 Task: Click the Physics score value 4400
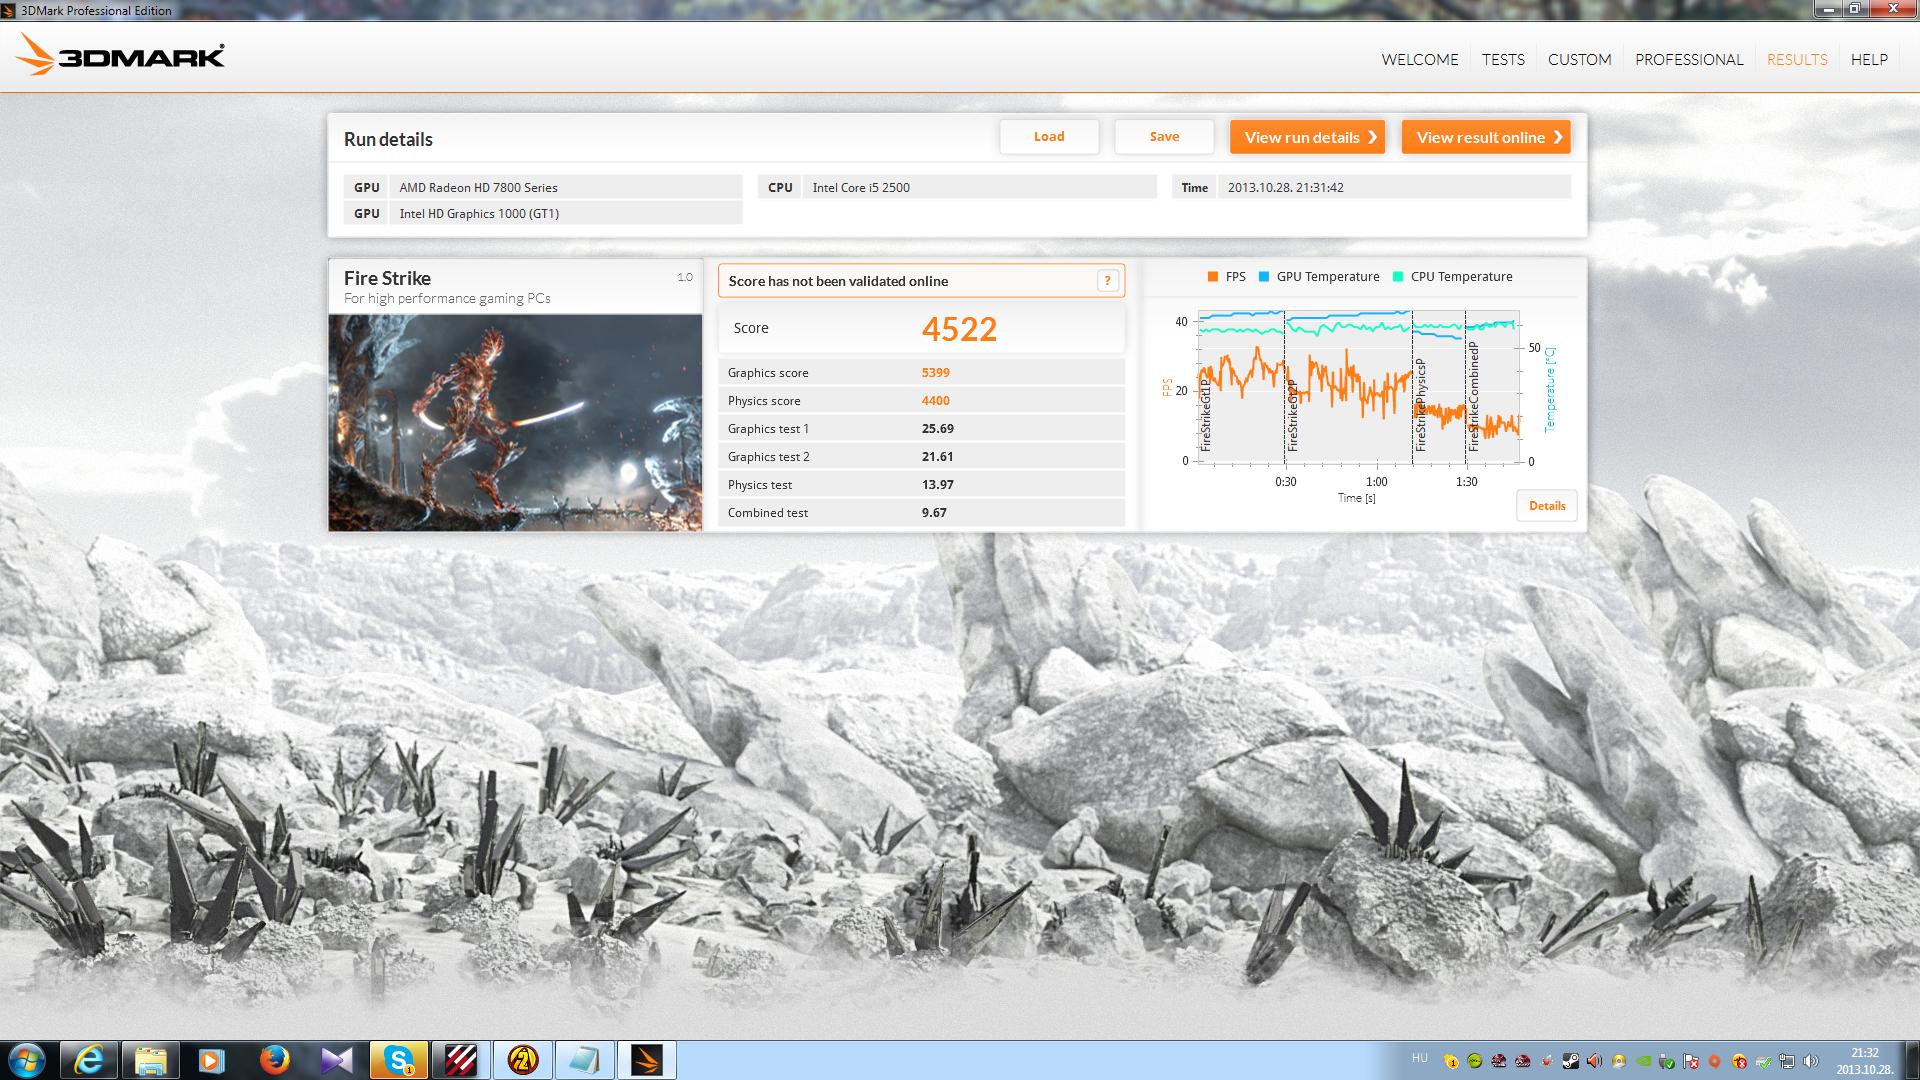pos(936,401)
